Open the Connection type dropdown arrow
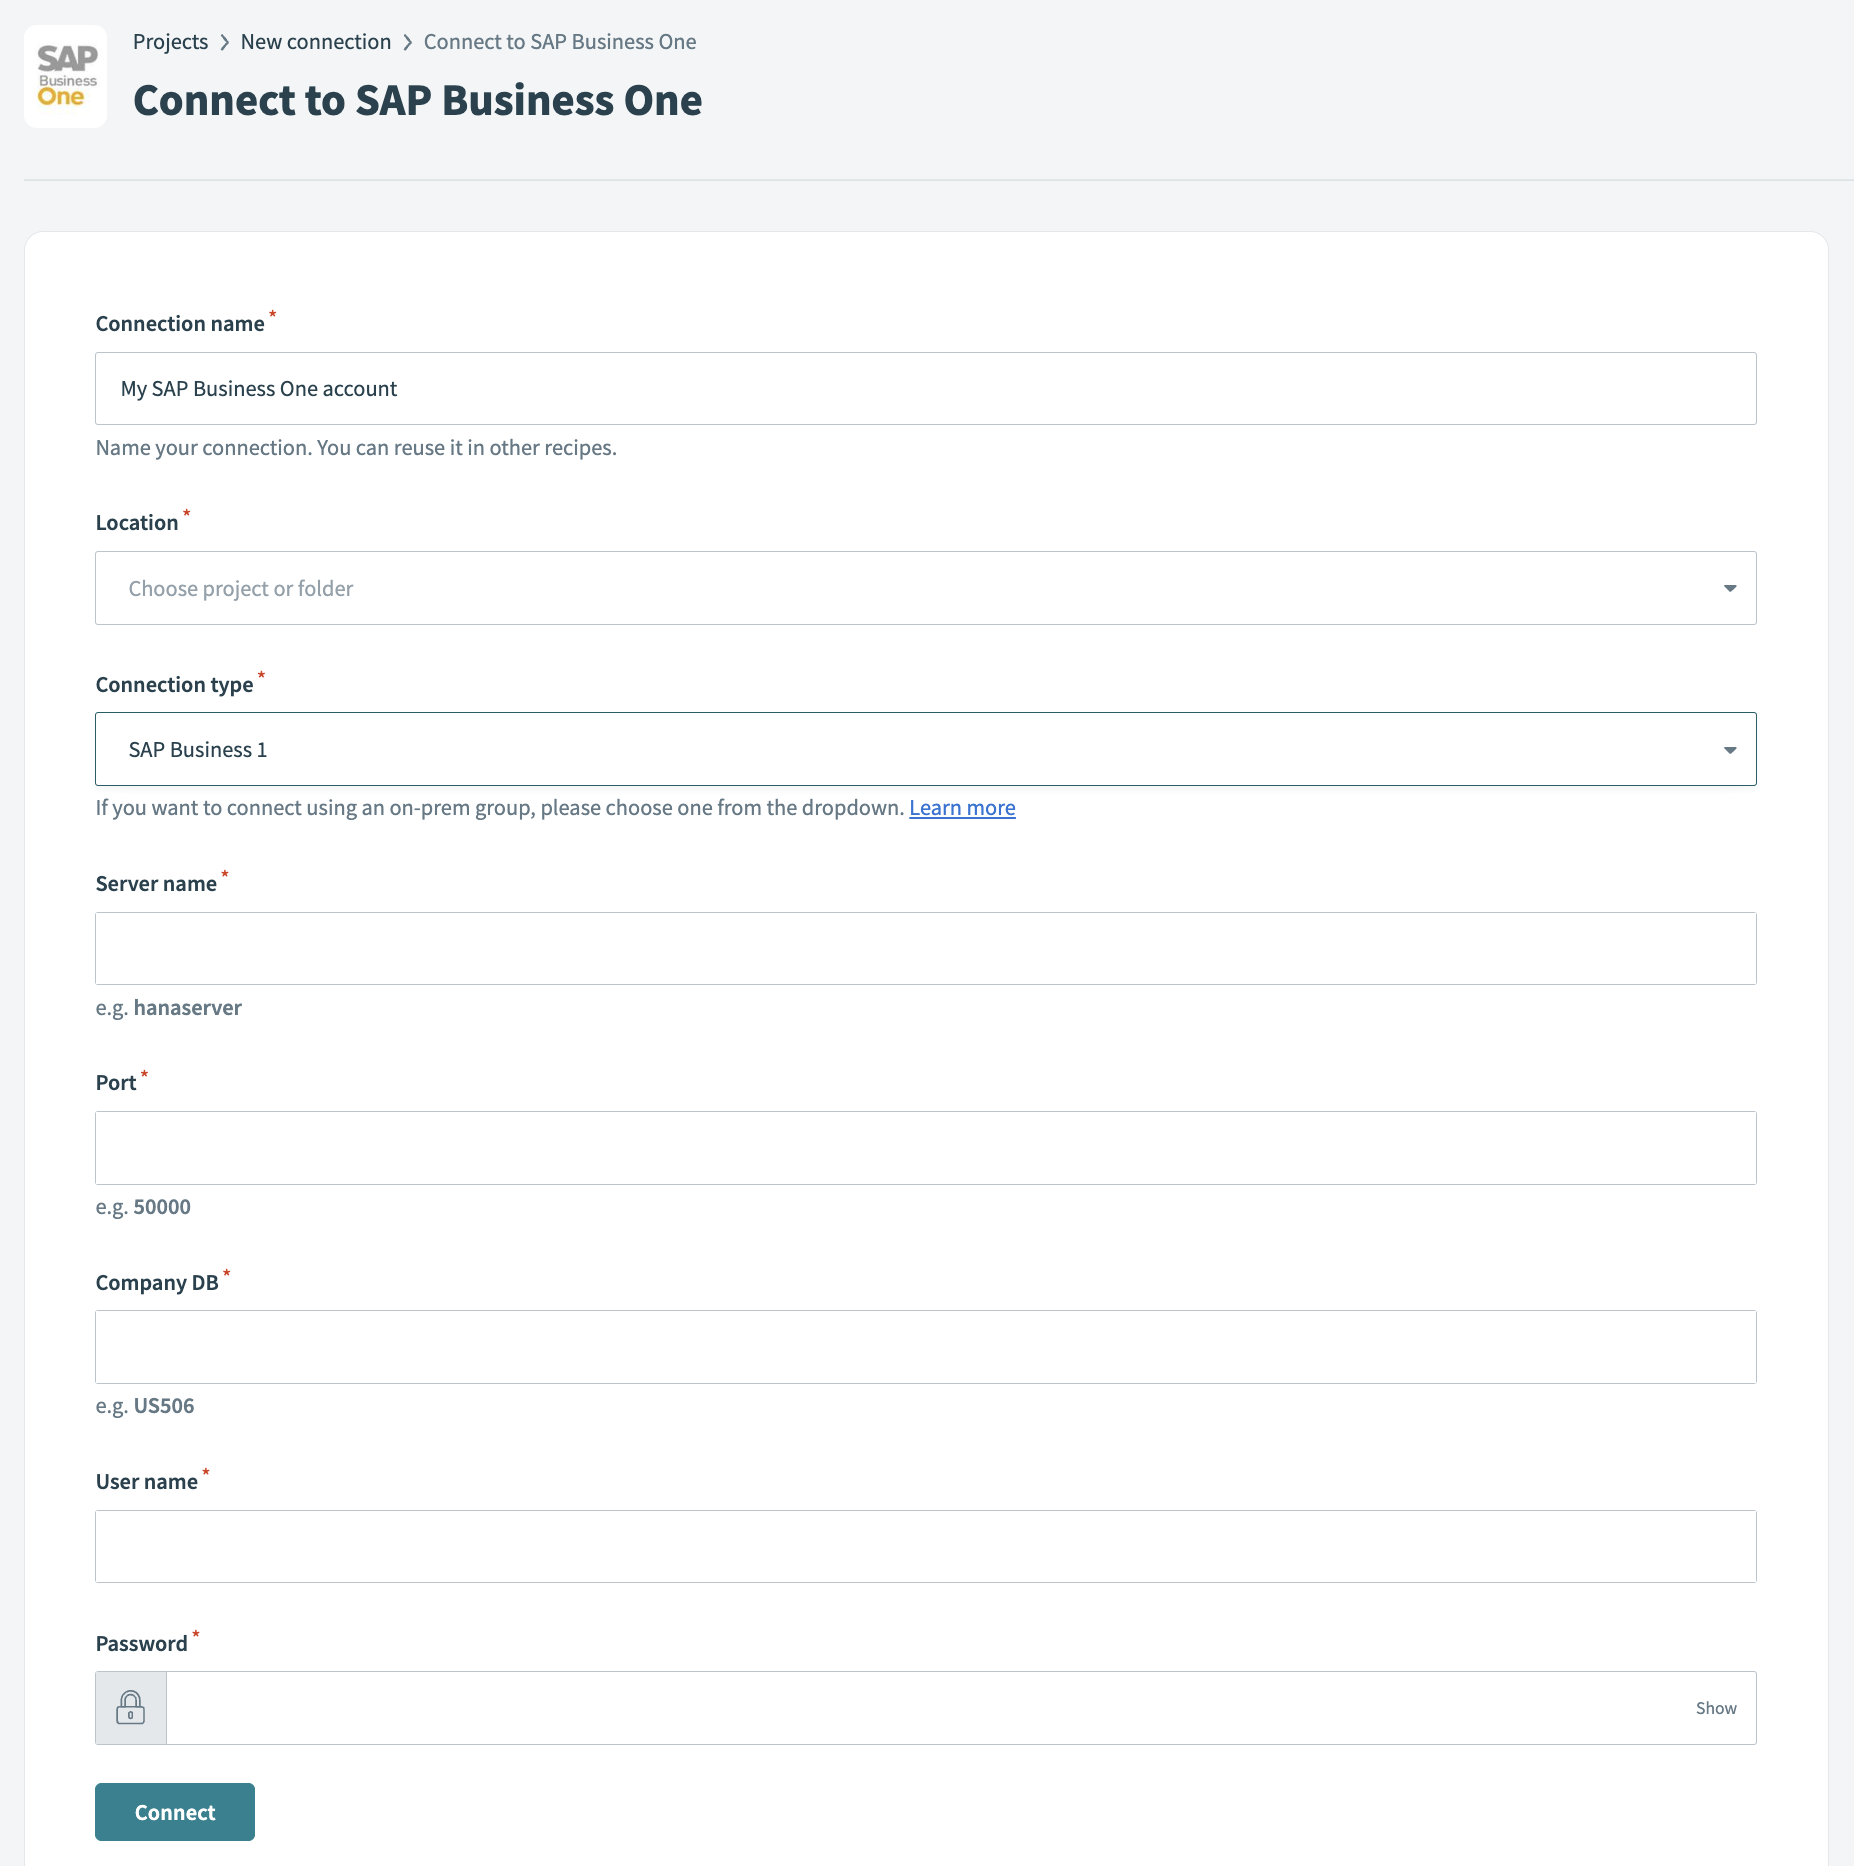 [1729, 748]
